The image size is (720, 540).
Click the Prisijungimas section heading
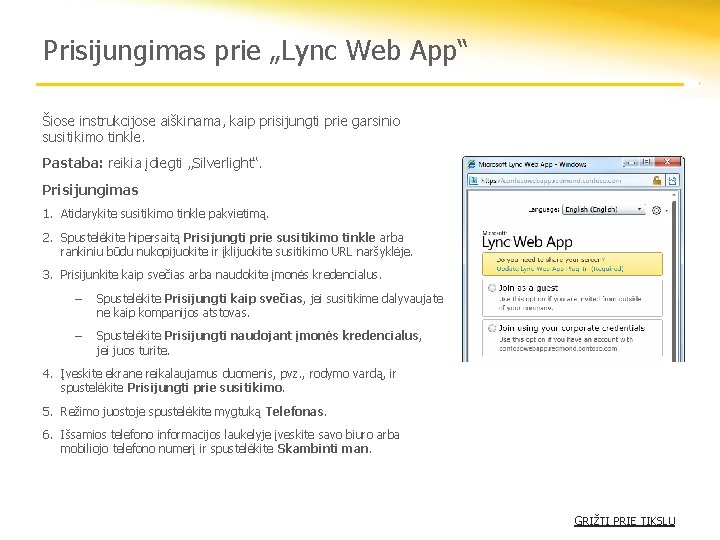click(x=90, y=190)
